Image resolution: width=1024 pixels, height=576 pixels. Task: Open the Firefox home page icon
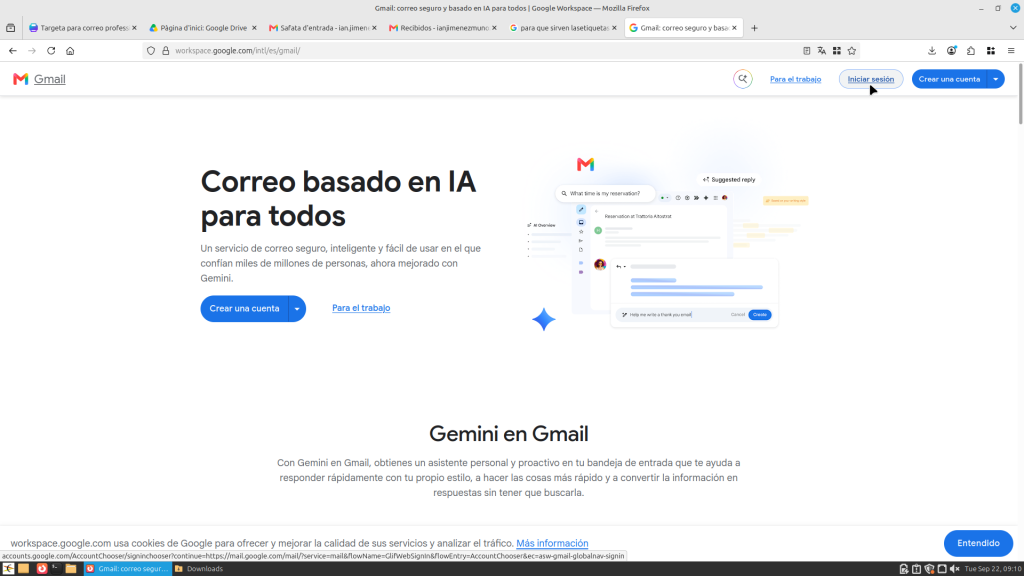[70, 50]
